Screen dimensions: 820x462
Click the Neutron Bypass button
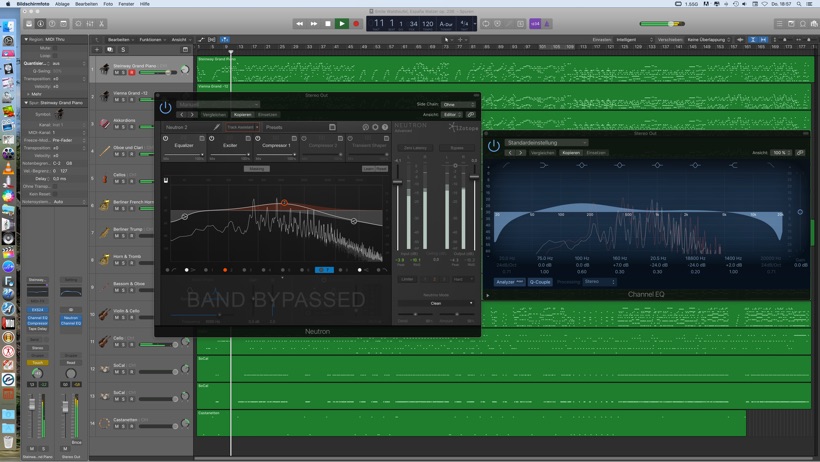(x=457, y=148)
